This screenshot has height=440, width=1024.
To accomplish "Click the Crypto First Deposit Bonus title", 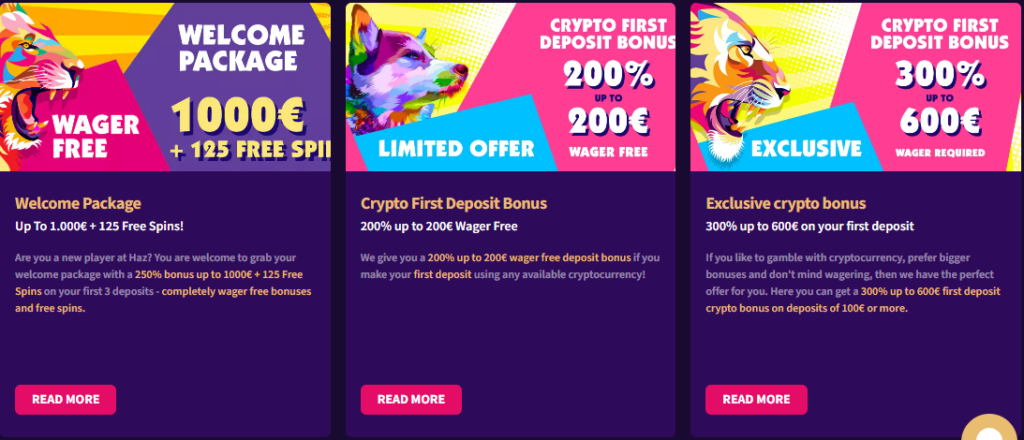I will [454, 203].
